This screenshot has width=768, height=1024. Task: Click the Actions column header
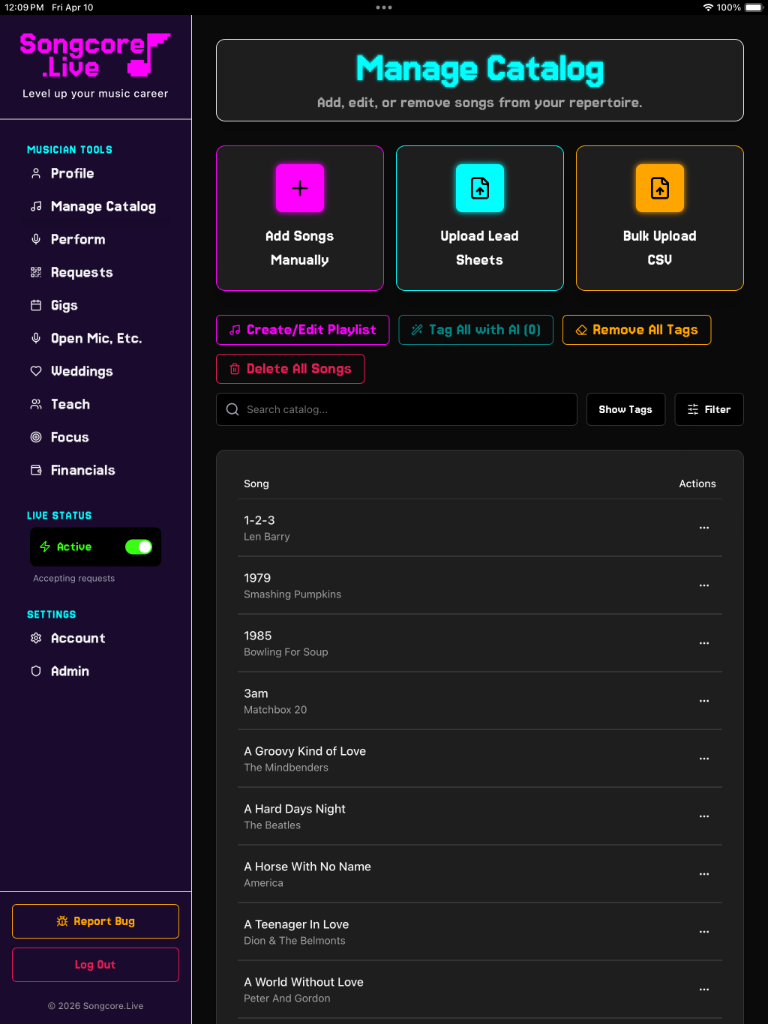pos(697,484)
